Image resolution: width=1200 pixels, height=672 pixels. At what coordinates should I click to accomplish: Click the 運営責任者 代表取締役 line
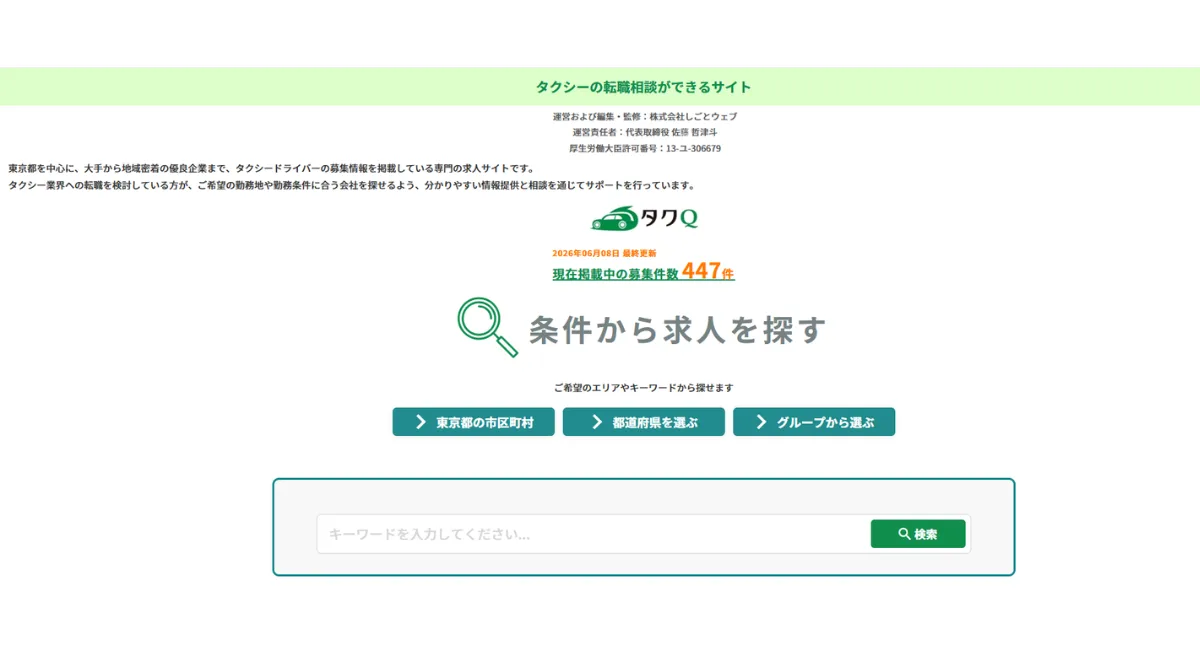(645, 132)
